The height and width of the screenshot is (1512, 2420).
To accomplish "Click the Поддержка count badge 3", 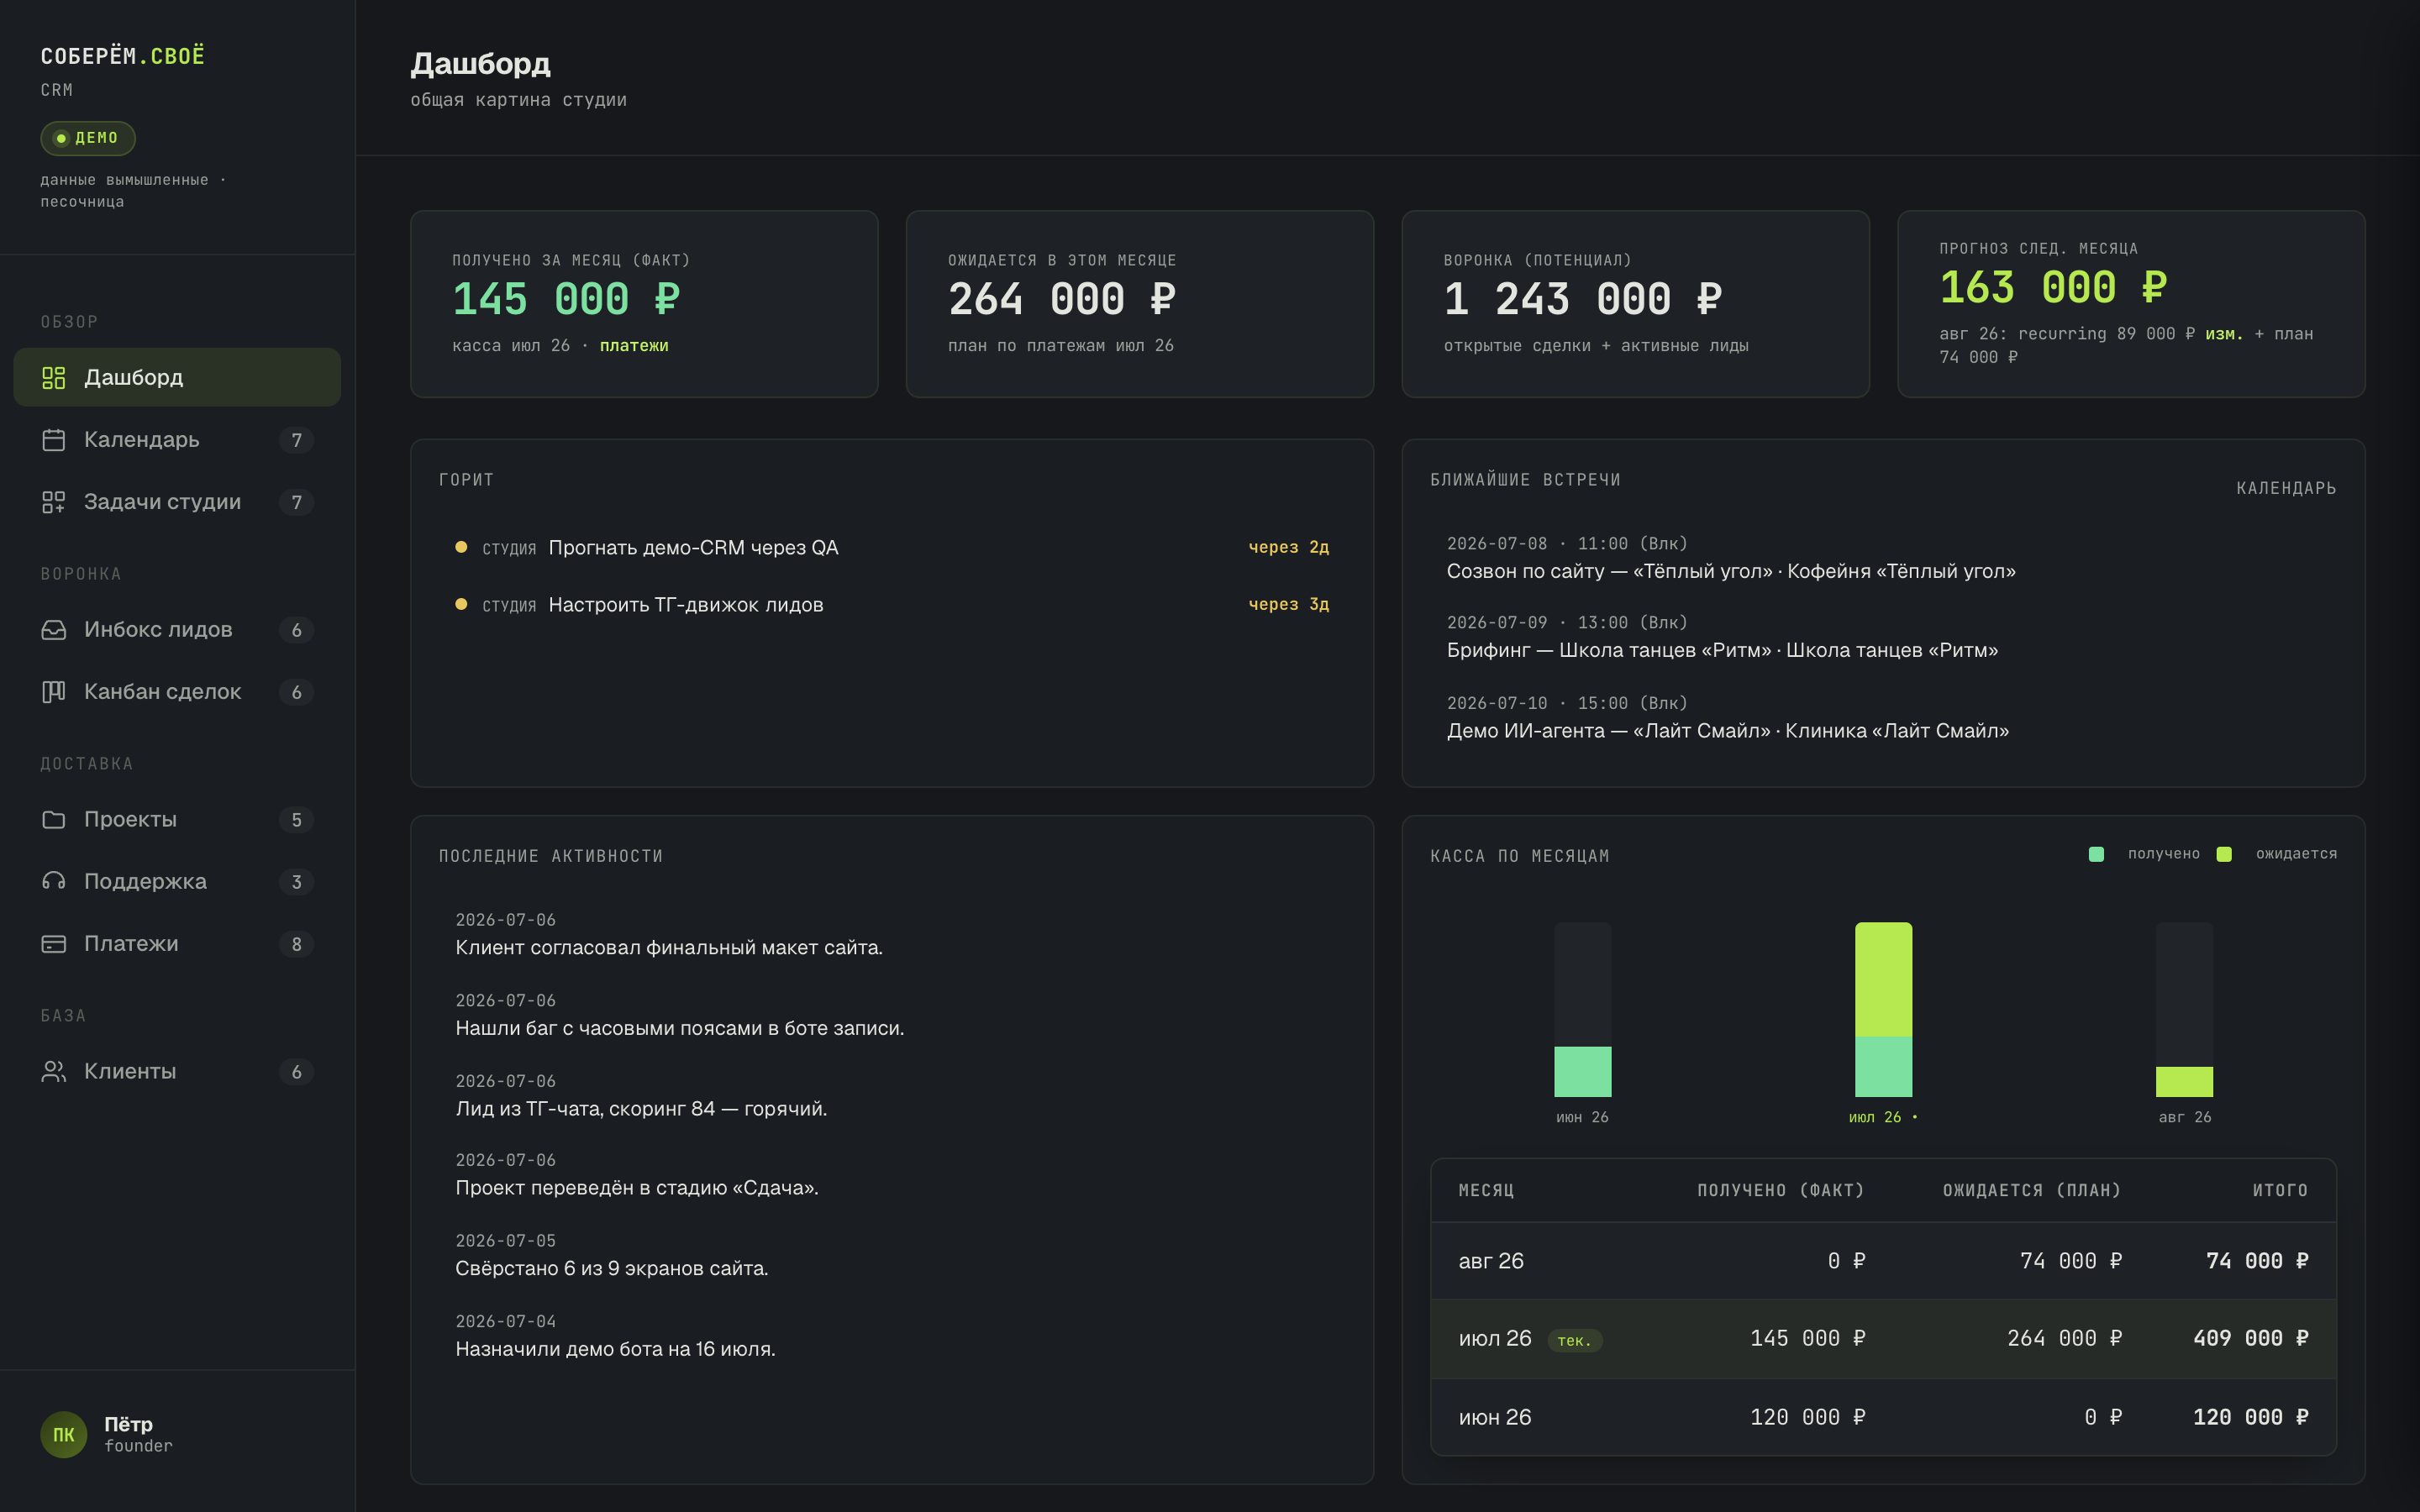I will pyautogui.click(x=296, y=882).
